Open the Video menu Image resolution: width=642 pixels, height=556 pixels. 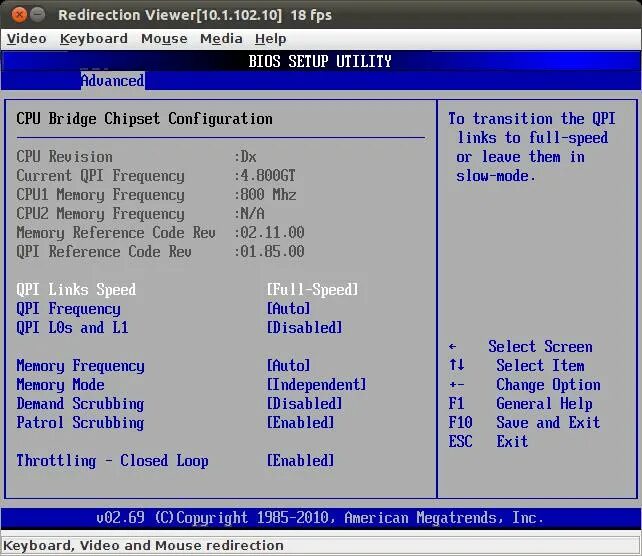tap(27, 39)
